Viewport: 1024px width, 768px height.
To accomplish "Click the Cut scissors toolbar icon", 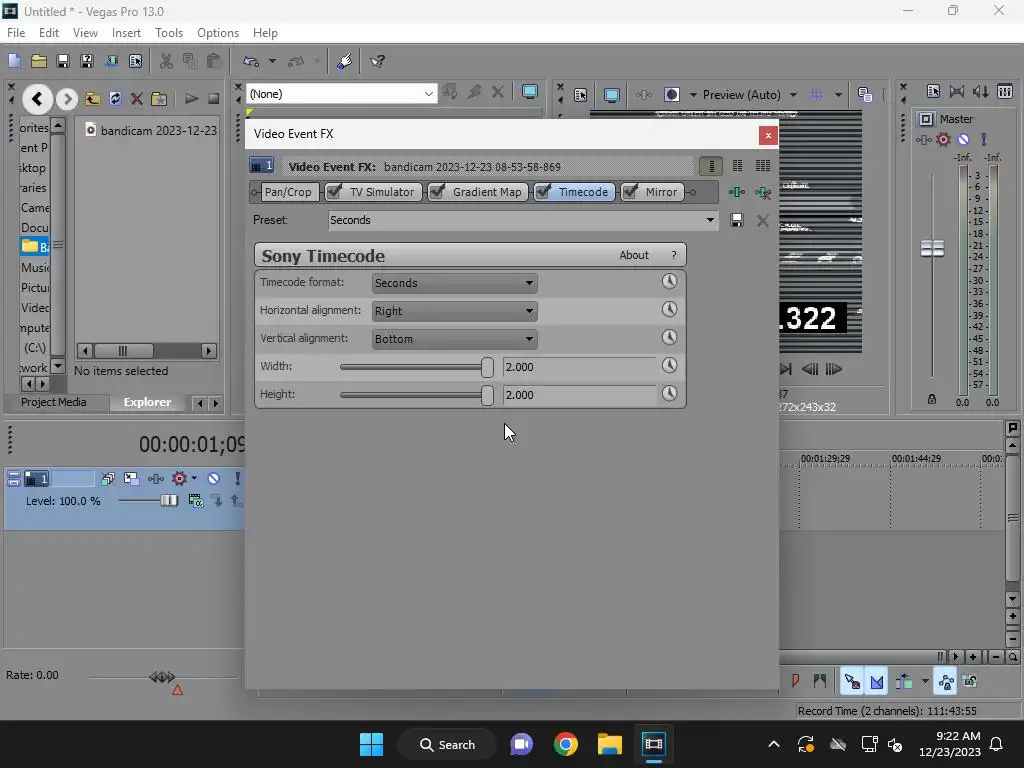I will 166,61.
